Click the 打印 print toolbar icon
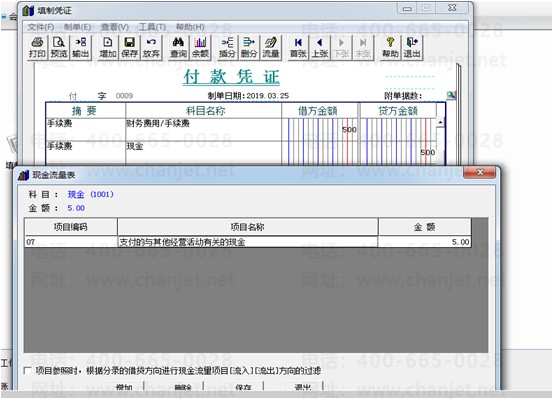Viewport: 553px width, 399px height. [x=37, y=48]
